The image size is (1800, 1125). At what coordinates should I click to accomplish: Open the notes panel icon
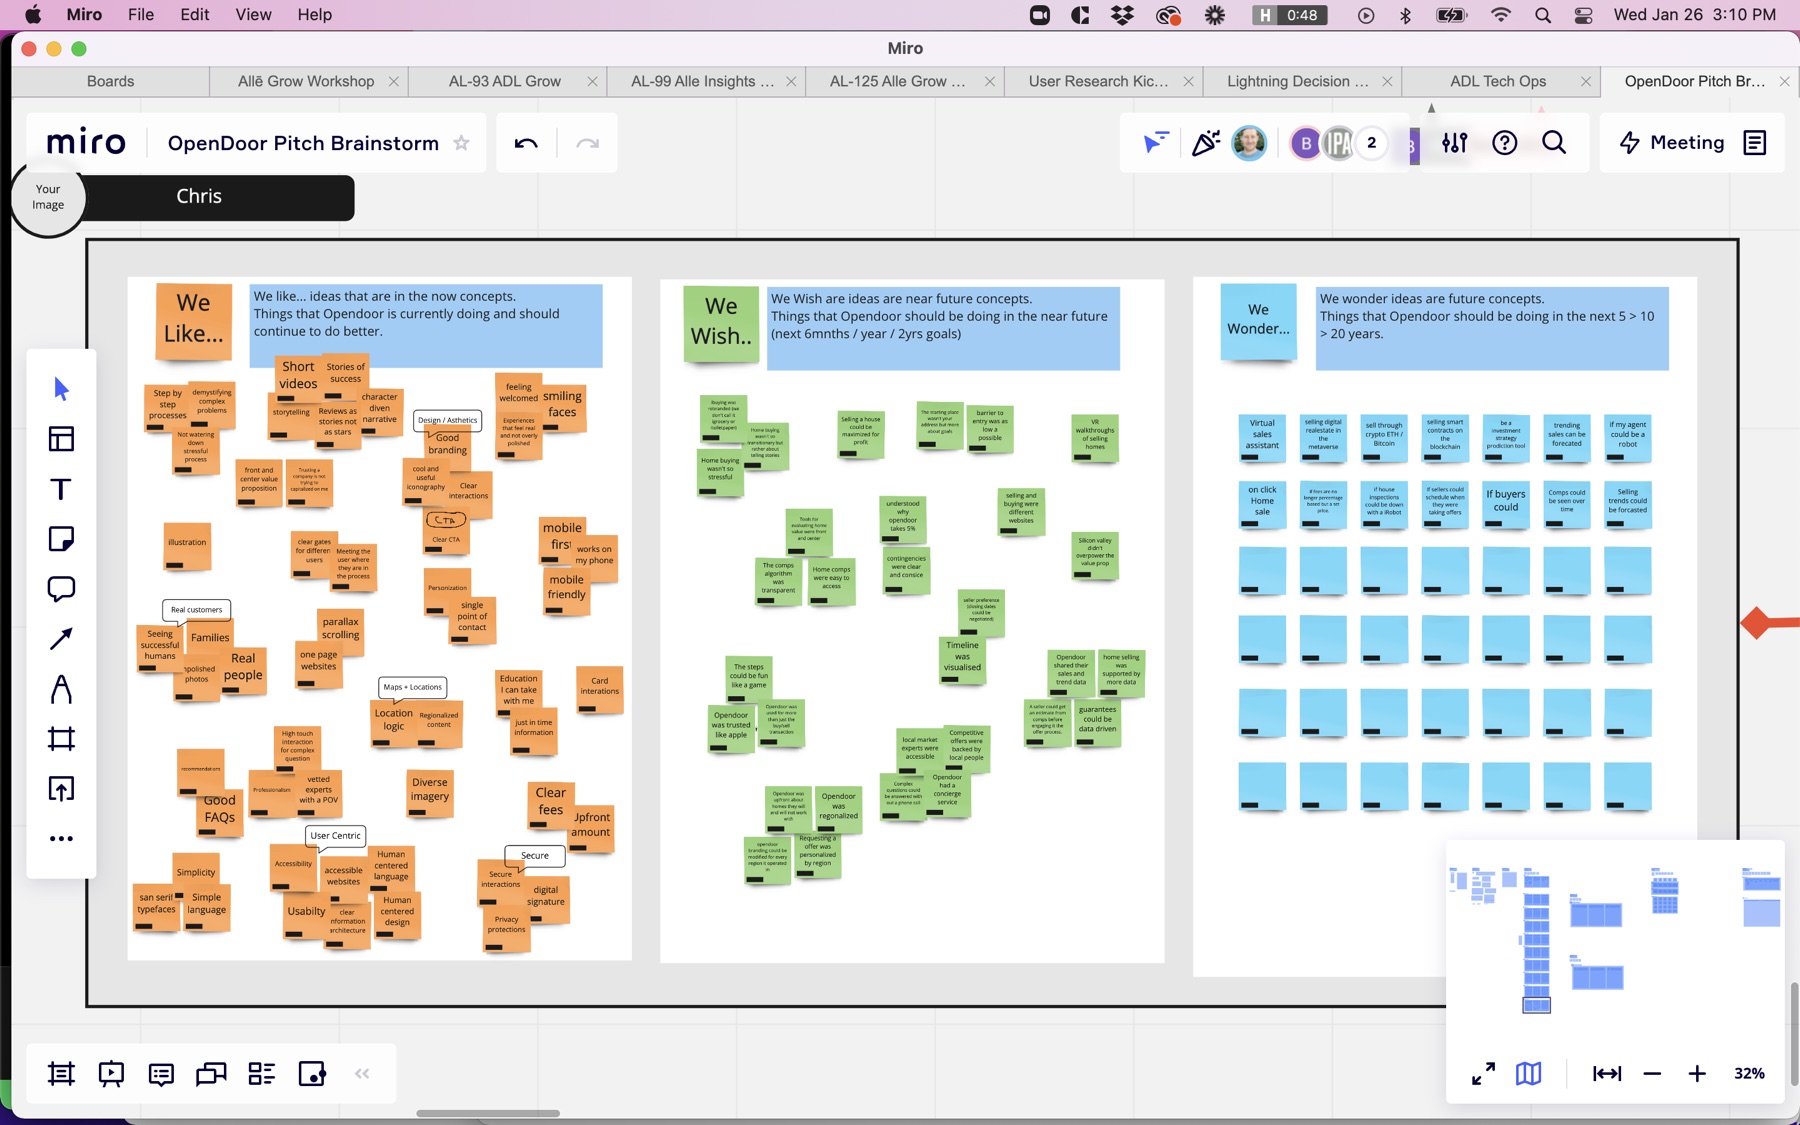1755,143
